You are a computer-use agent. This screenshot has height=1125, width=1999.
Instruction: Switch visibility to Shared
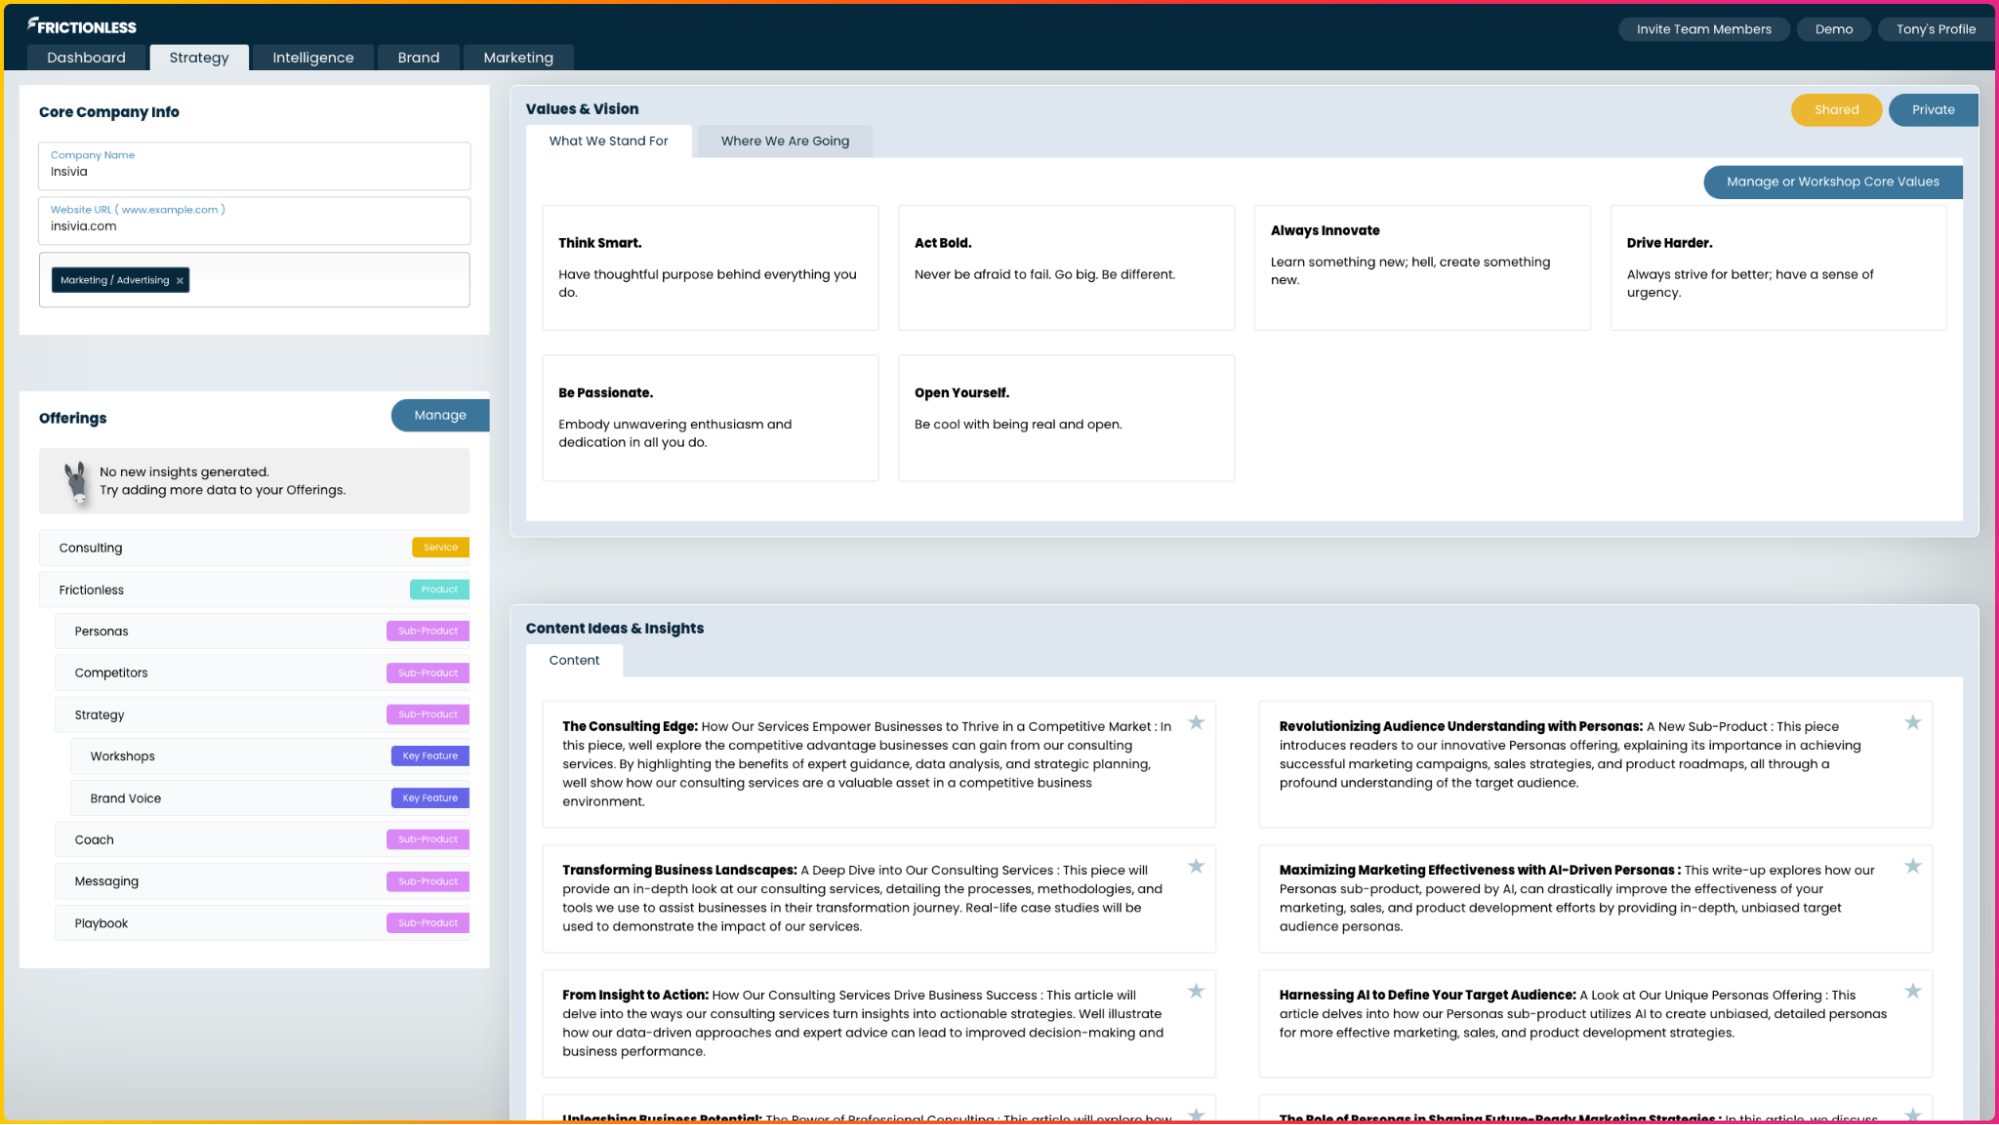pyautogui.click(x=1835, y=110)
